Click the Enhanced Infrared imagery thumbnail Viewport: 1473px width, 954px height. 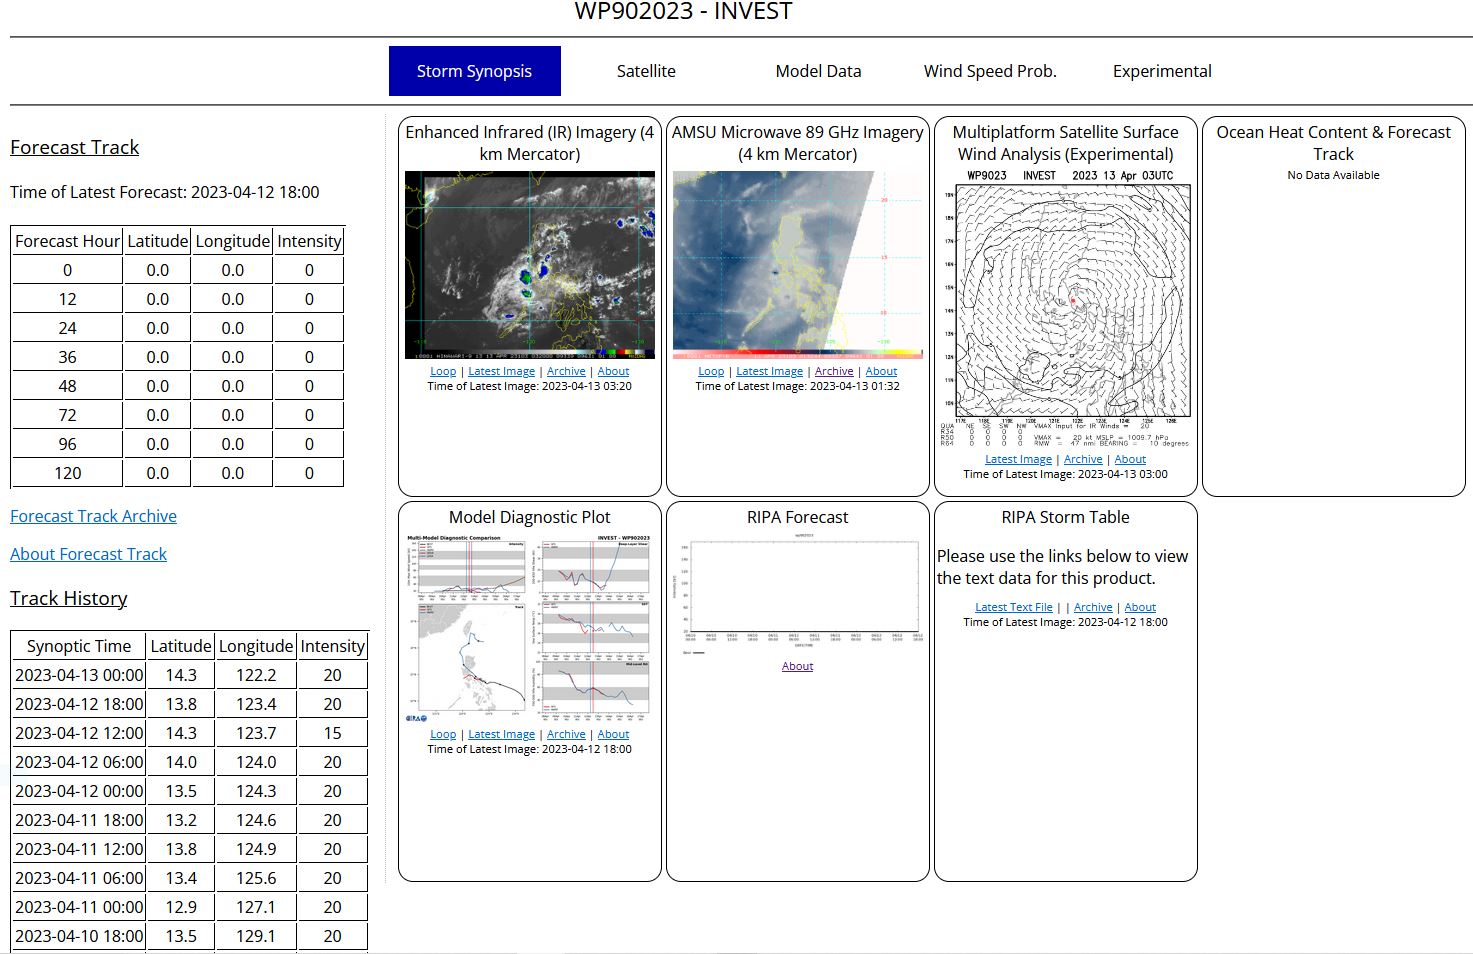pyautogui.click(x=530, y=265)
